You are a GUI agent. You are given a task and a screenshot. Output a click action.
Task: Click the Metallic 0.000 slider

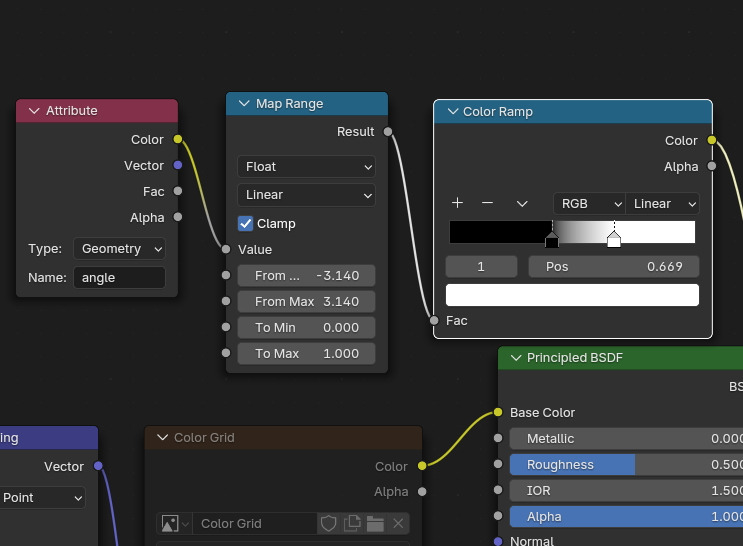[626, 439]
